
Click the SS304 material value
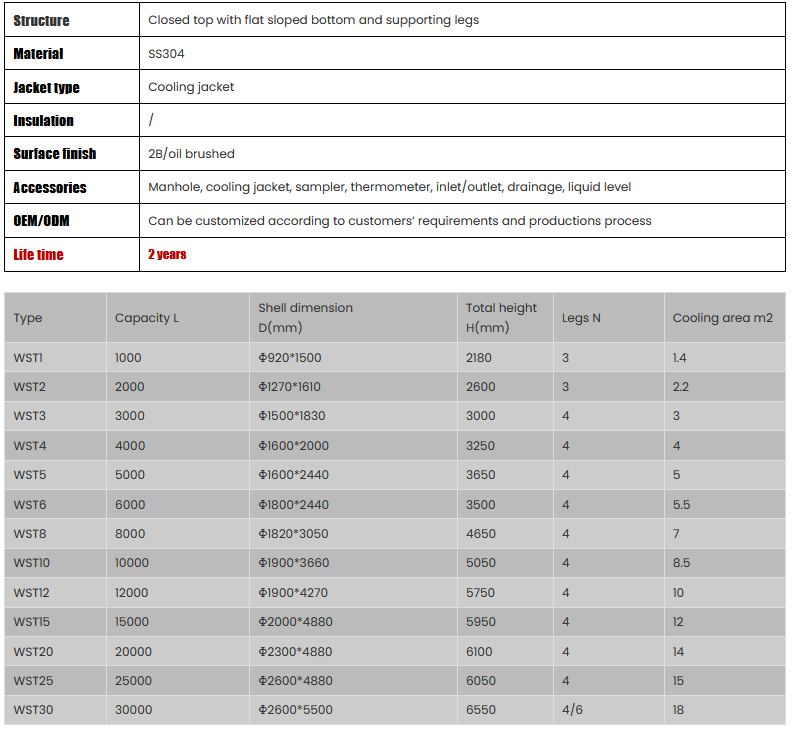click(x=166, y=54)
